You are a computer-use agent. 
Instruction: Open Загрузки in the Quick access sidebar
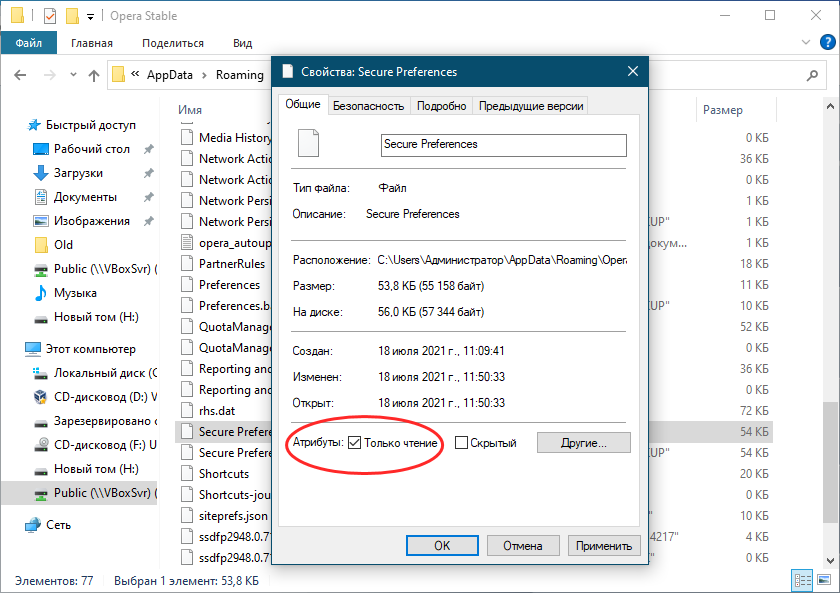tap(78, 173)
